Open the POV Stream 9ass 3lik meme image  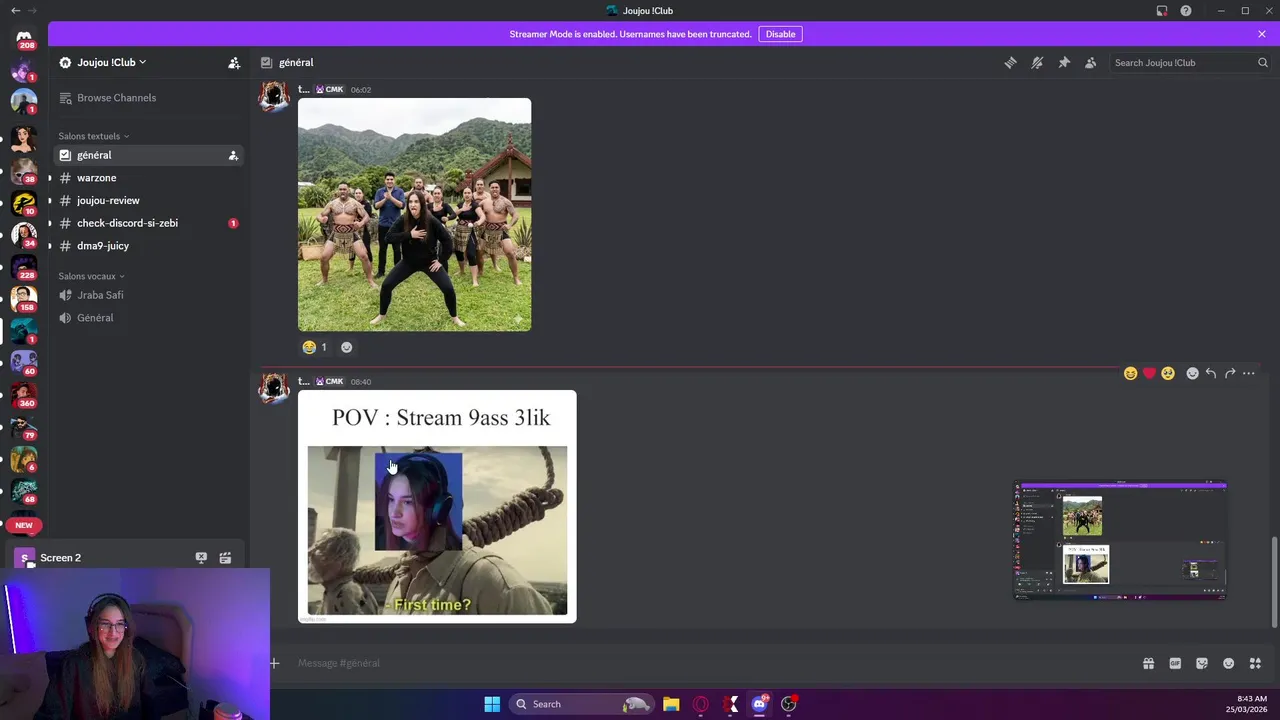437,506
